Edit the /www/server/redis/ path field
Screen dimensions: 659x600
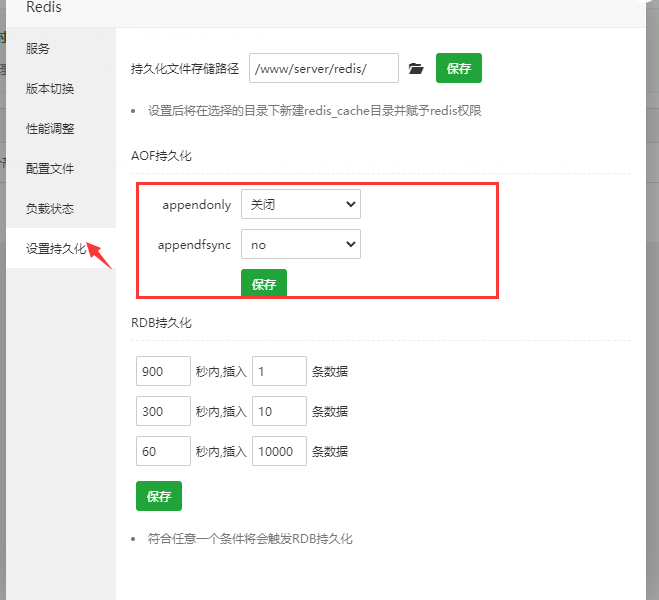click(x=324, y=68)
